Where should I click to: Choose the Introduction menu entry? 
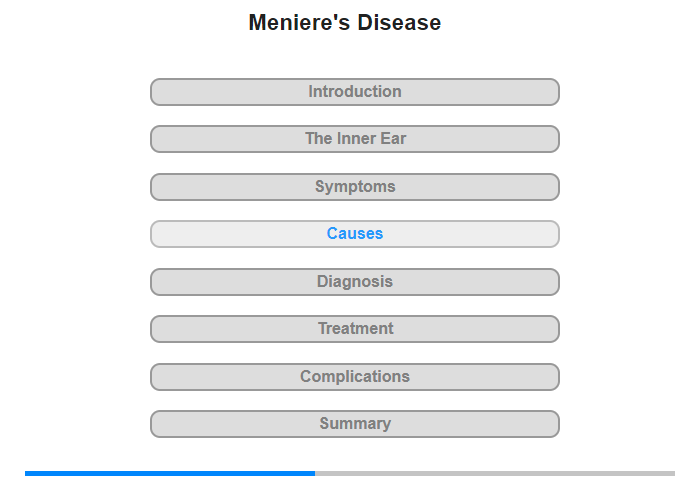pos(355,92)
